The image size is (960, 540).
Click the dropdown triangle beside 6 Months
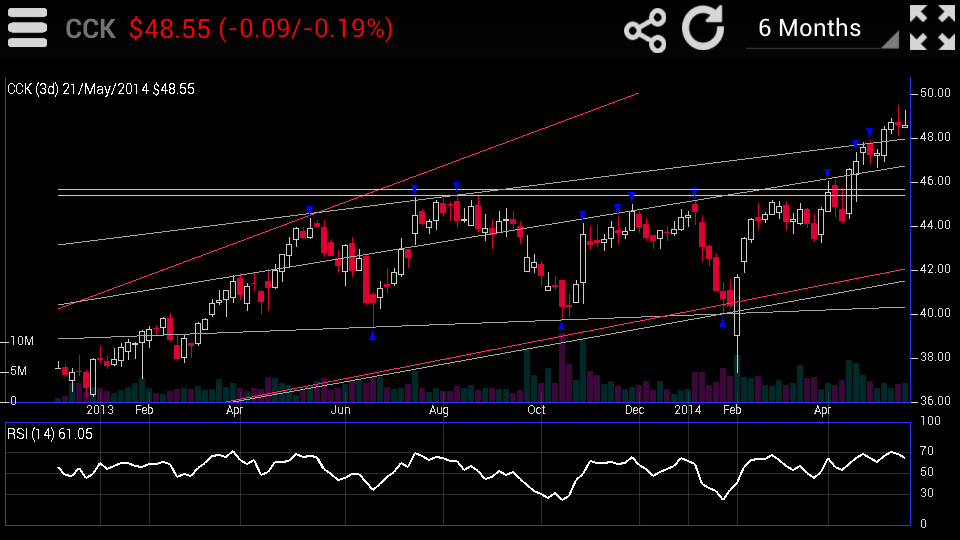pyautogui.click(x=890, y=40)
